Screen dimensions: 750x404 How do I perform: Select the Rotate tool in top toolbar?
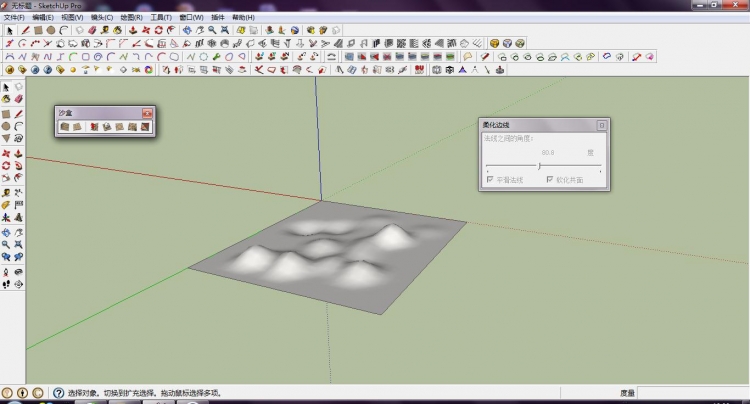(158, 30)
